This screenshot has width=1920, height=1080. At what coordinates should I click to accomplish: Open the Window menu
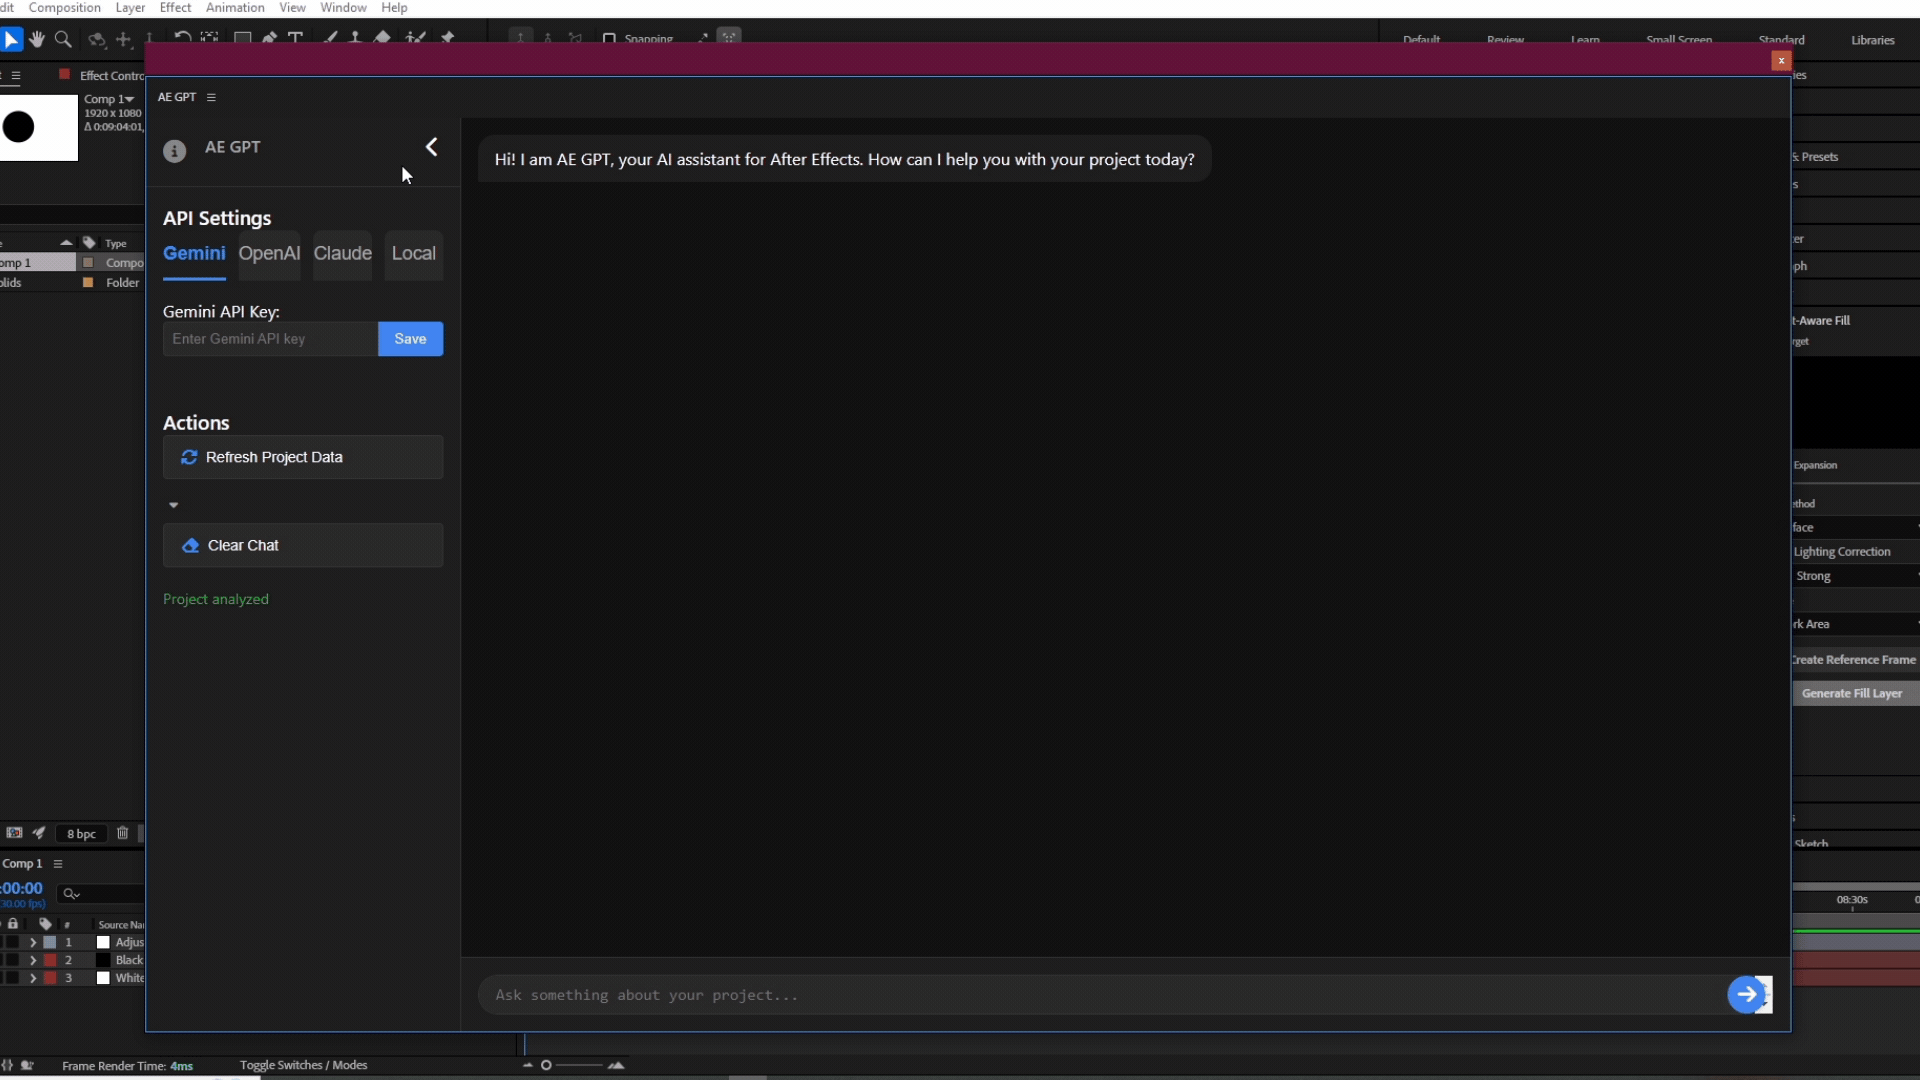tap(343, 8)
